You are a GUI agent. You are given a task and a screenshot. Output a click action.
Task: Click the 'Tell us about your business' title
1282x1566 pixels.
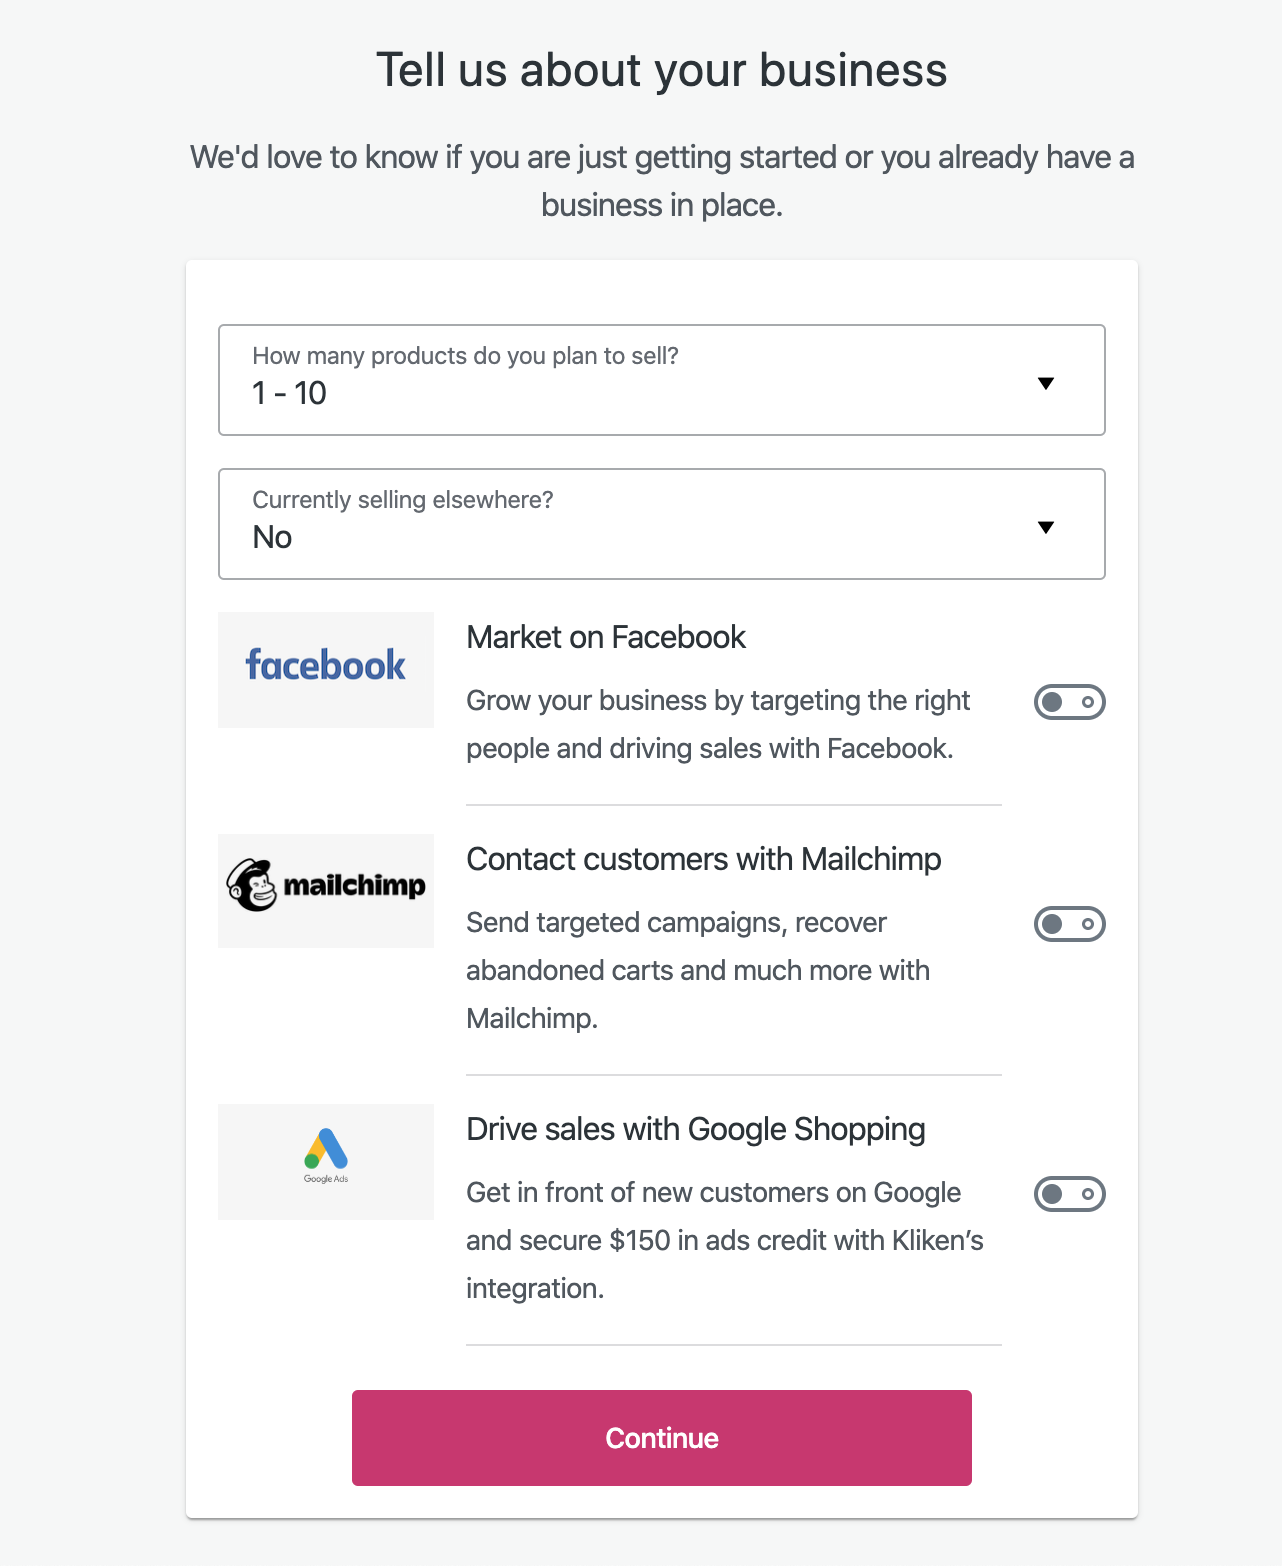[662, 70]
